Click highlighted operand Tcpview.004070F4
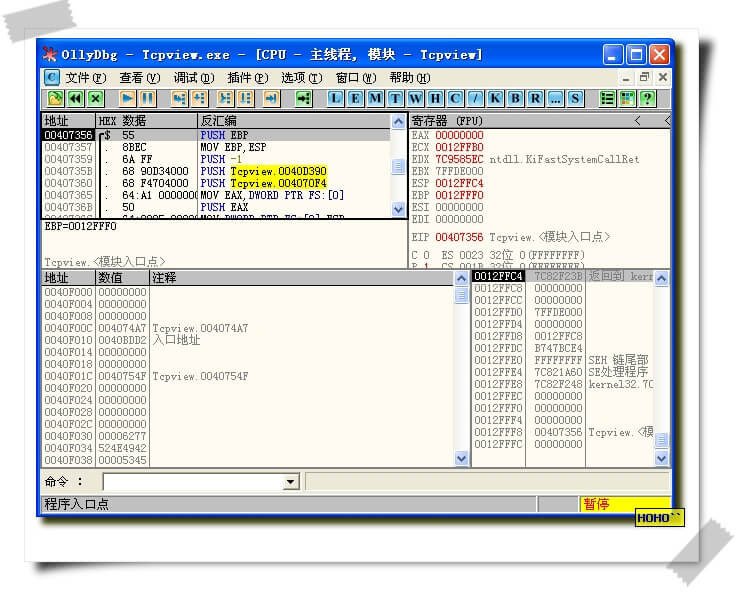The width and height of the screenshot is (739, 592). (x=279, y=183)
